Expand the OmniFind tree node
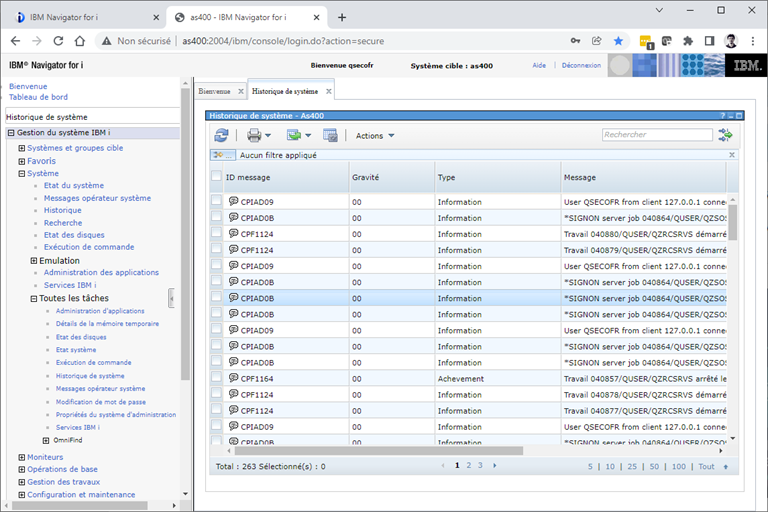 (46, 440)
